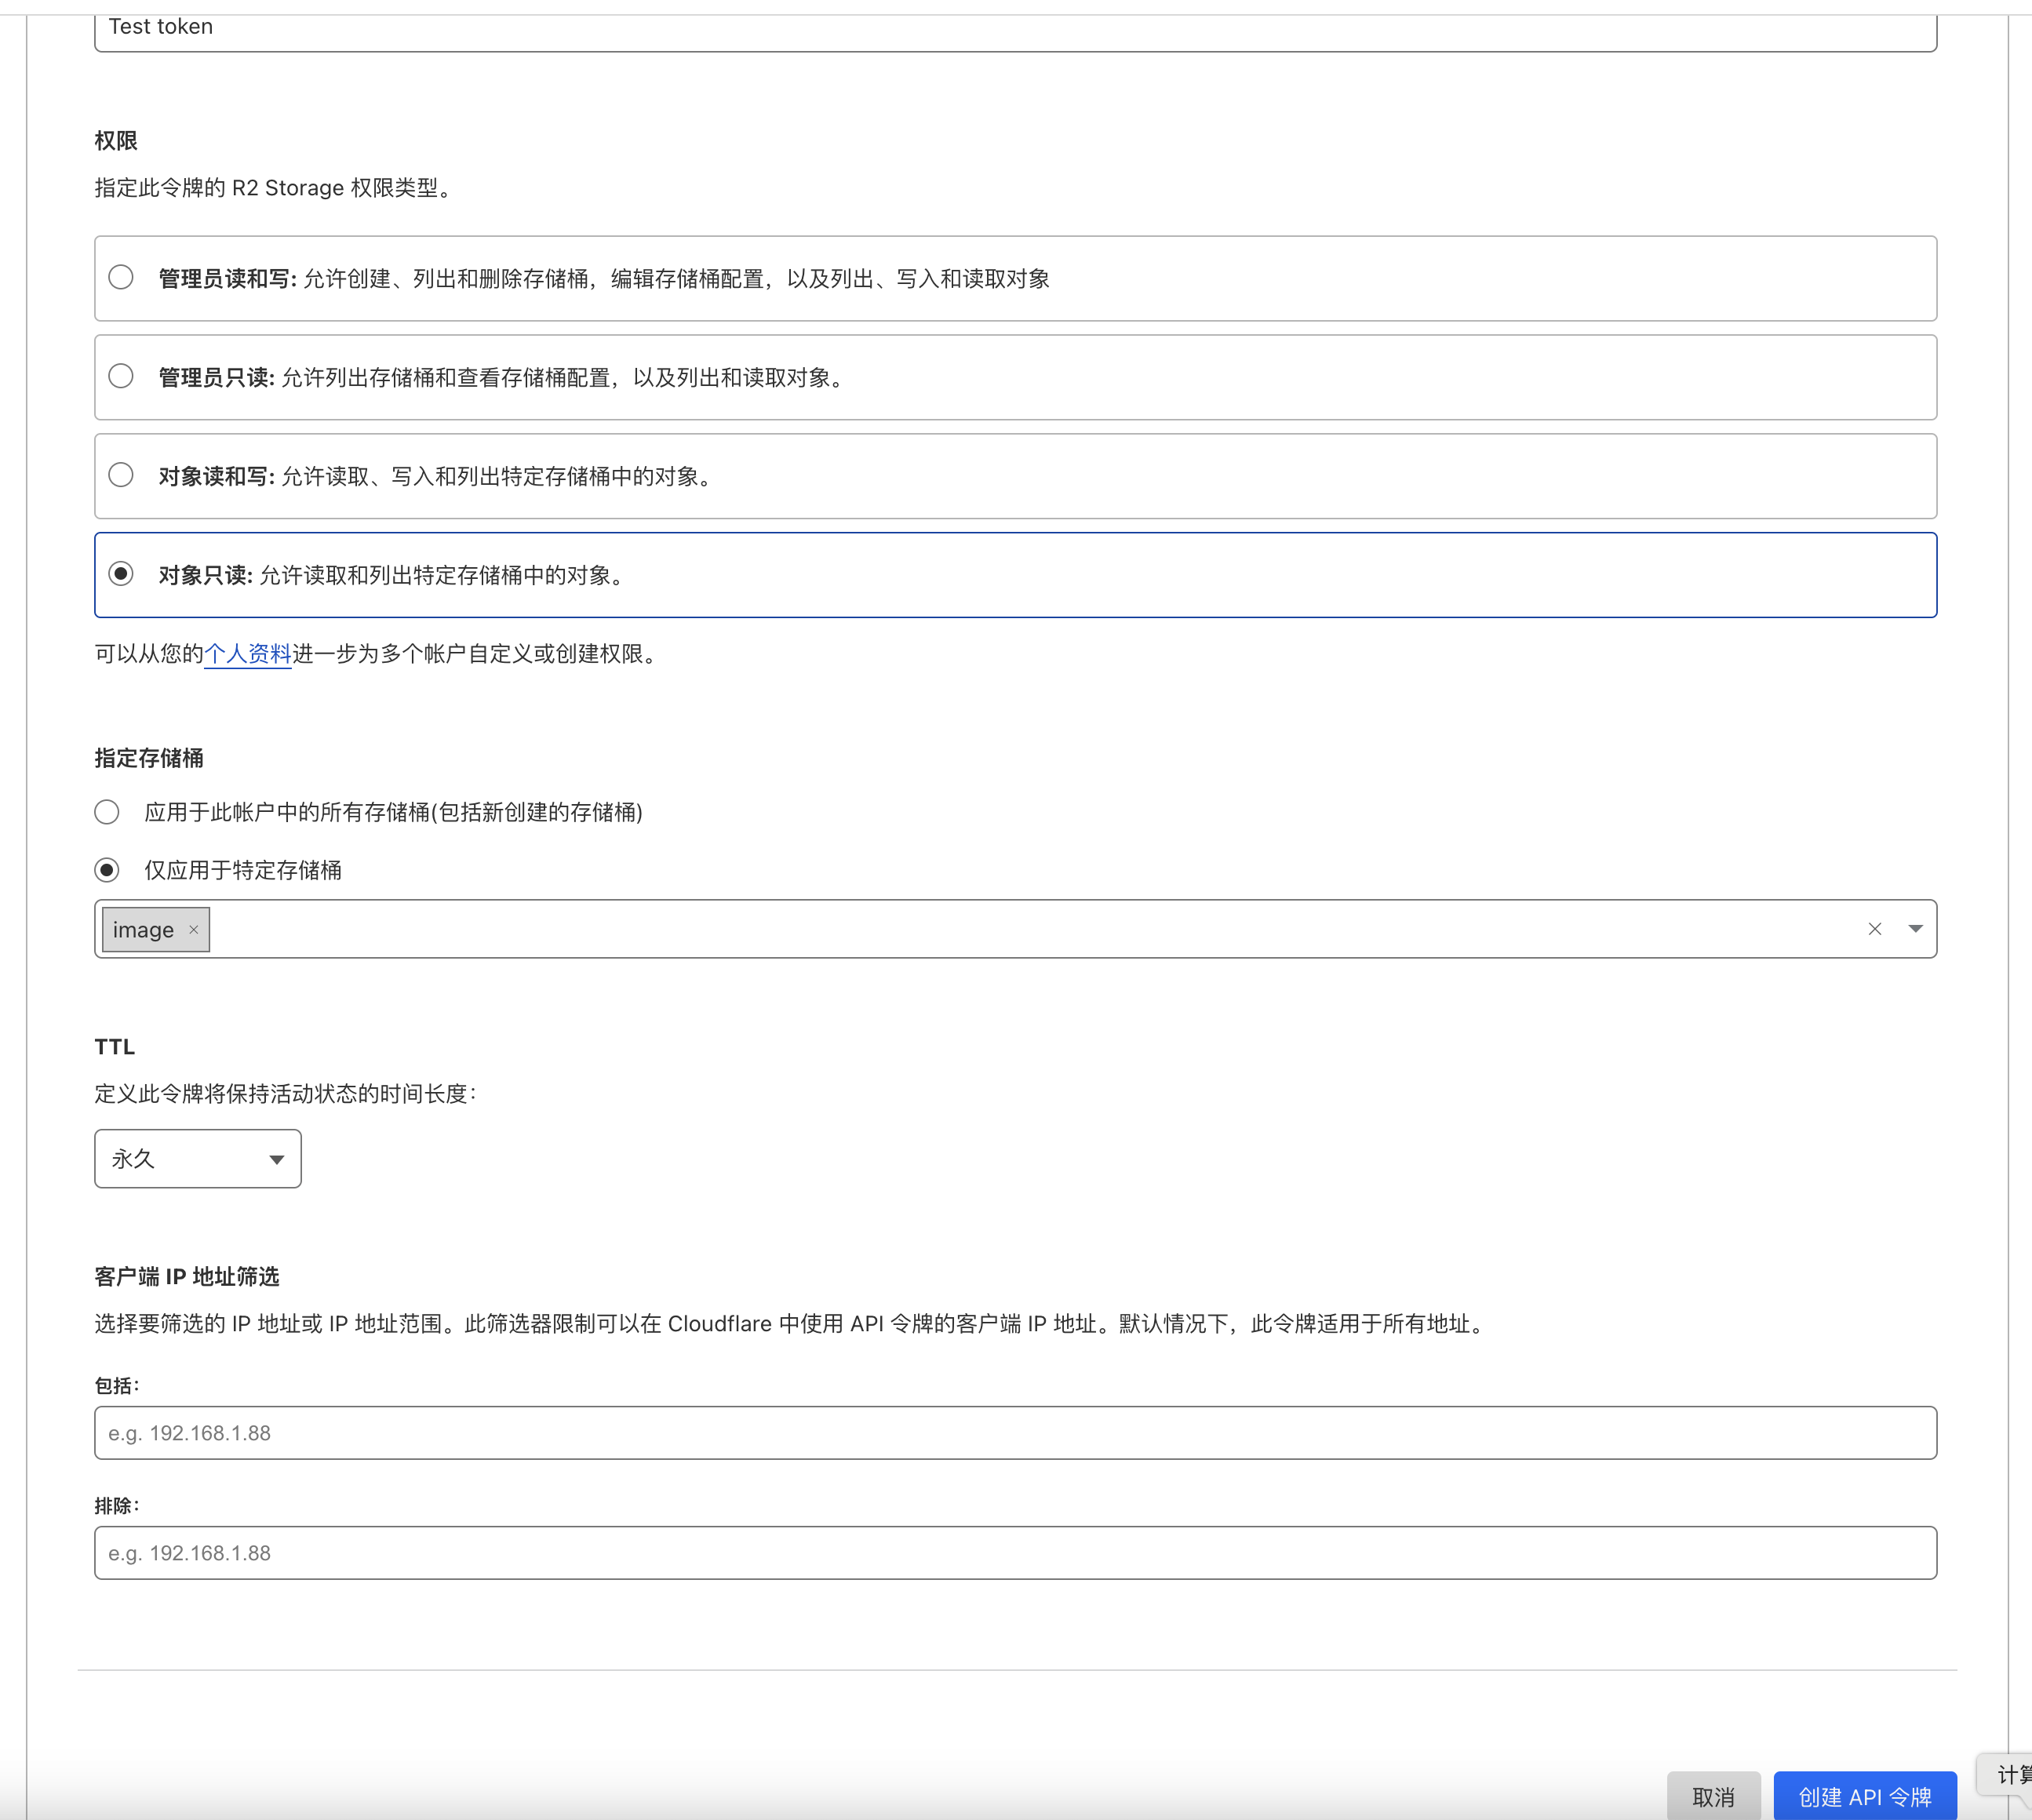Focus the 排除 IP address input field
The height and width of the screenshot is (1820, 2032).
(1016, 1553)
